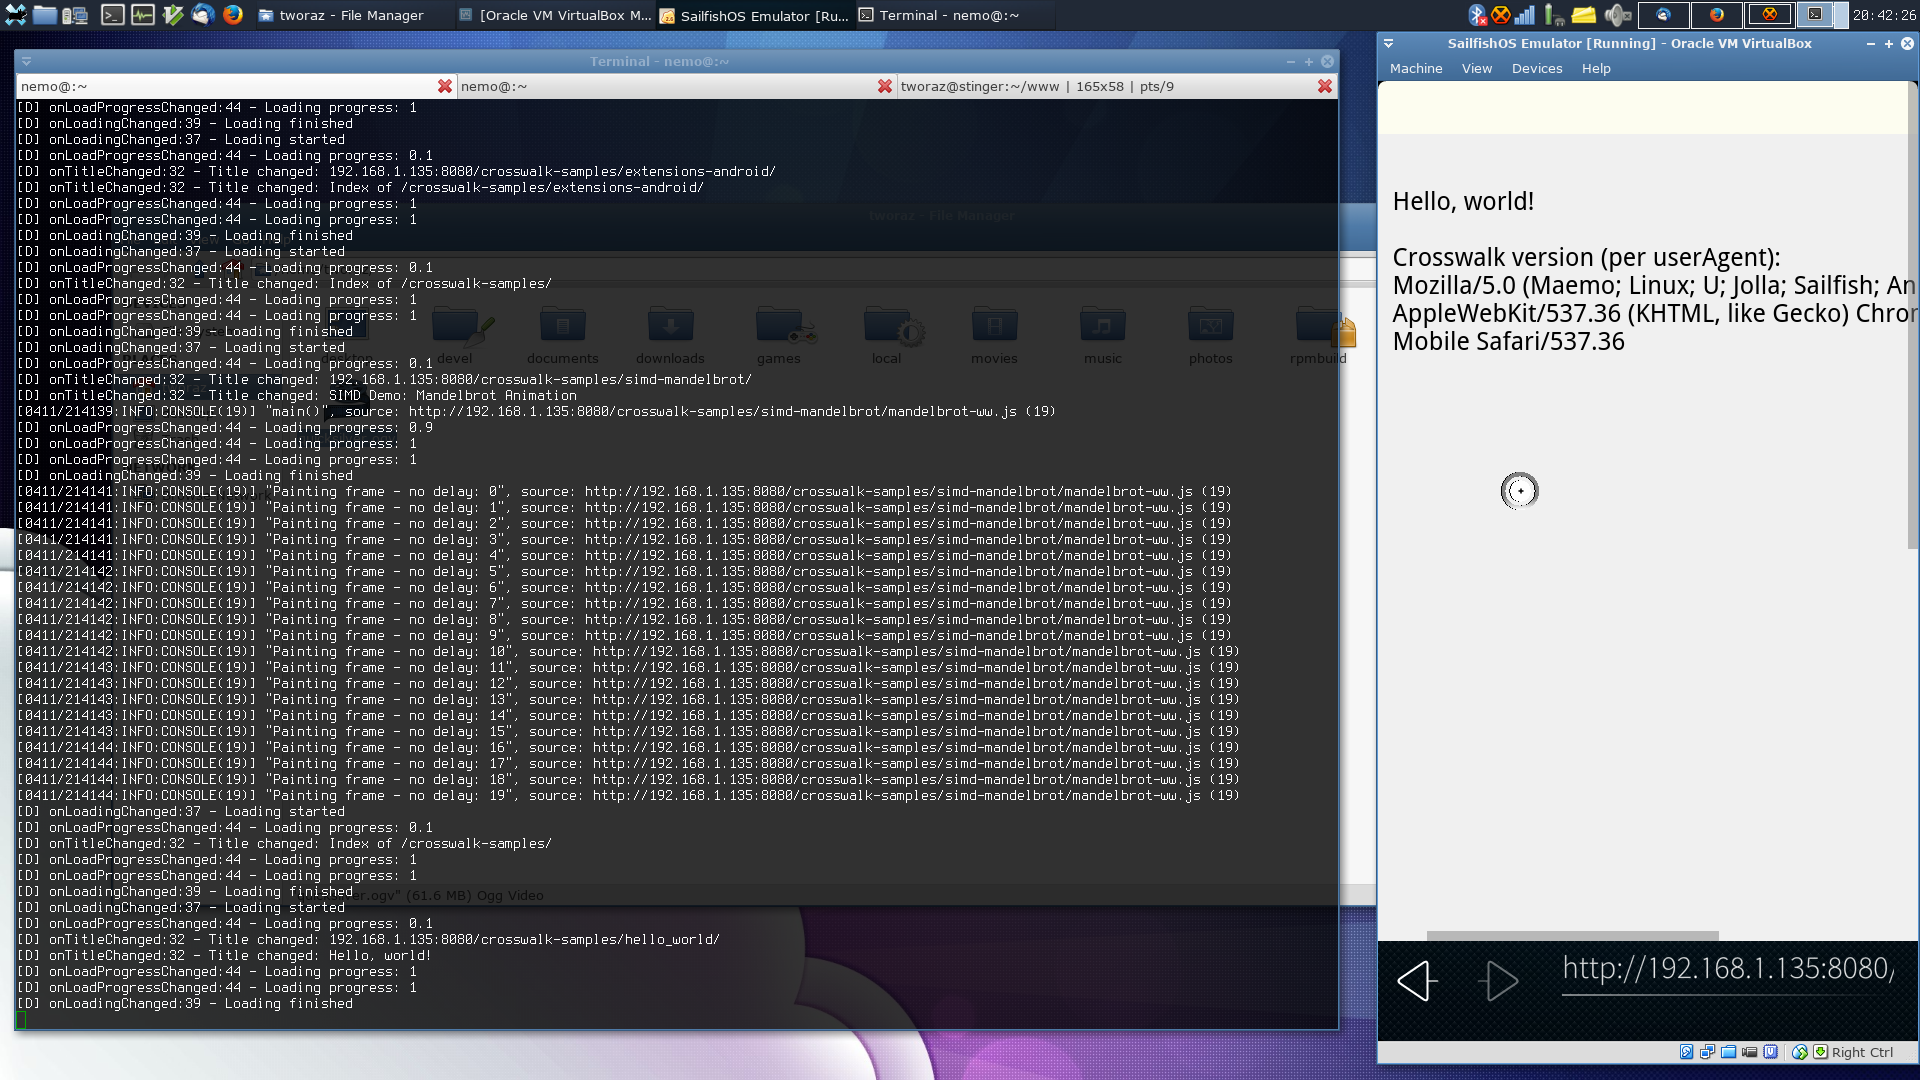1920x1080 pixels.
Task: Open network signal strength tray icon
Action: click(x=1524, y=15)
